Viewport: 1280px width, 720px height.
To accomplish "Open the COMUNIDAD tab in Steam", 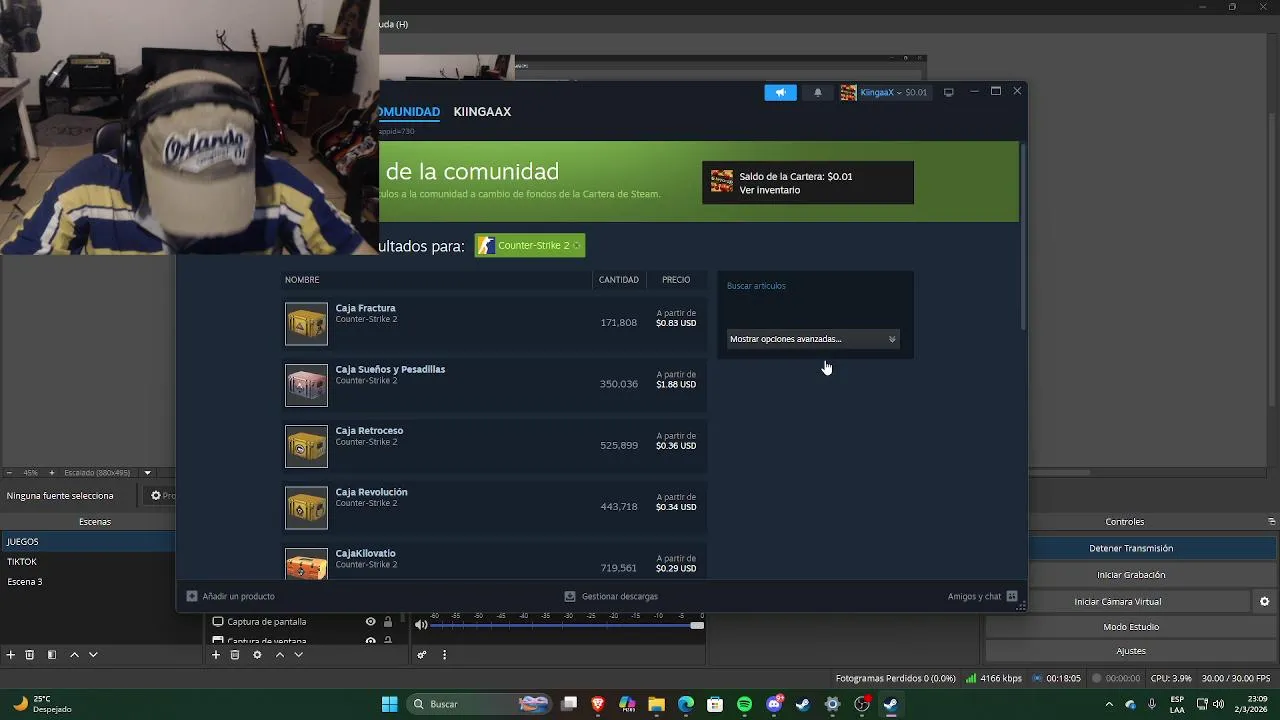I will point(409,112).
